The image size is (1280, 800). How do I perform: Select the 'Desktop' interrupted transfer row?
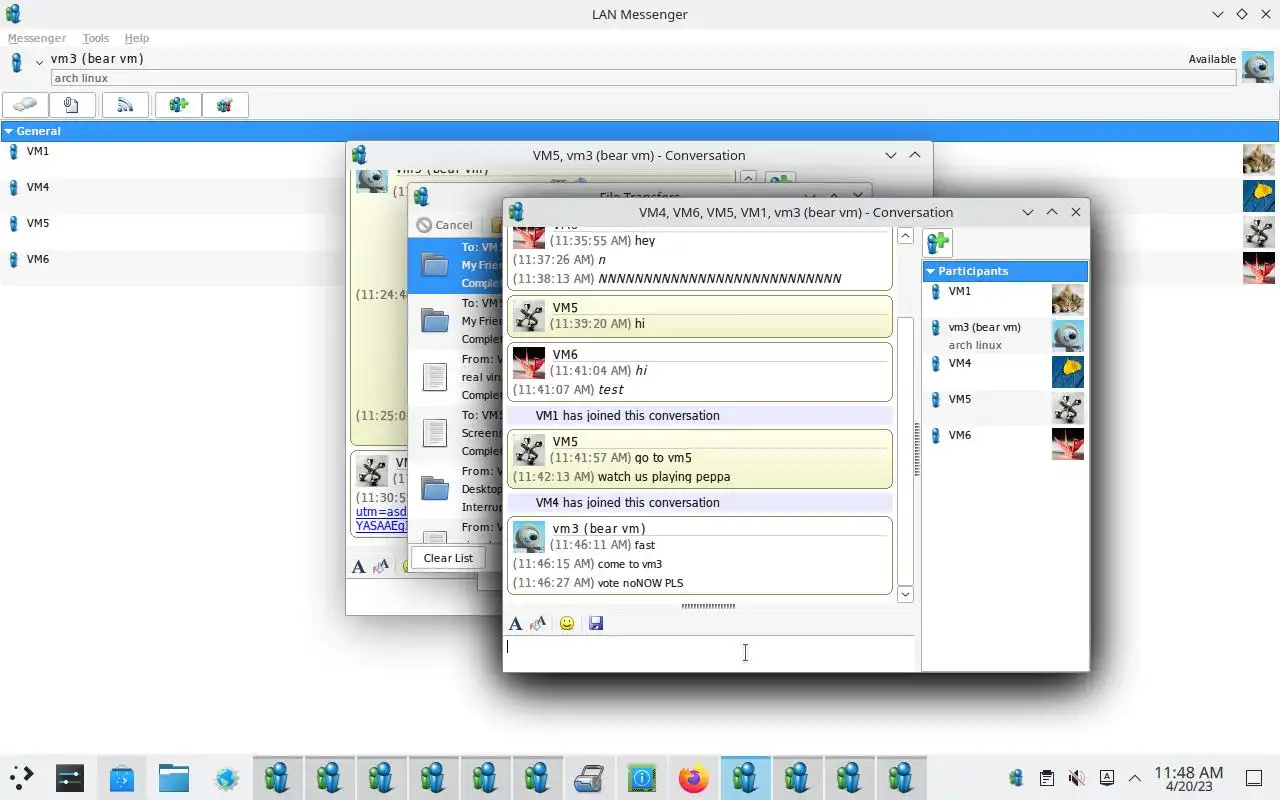click(456, 489)
